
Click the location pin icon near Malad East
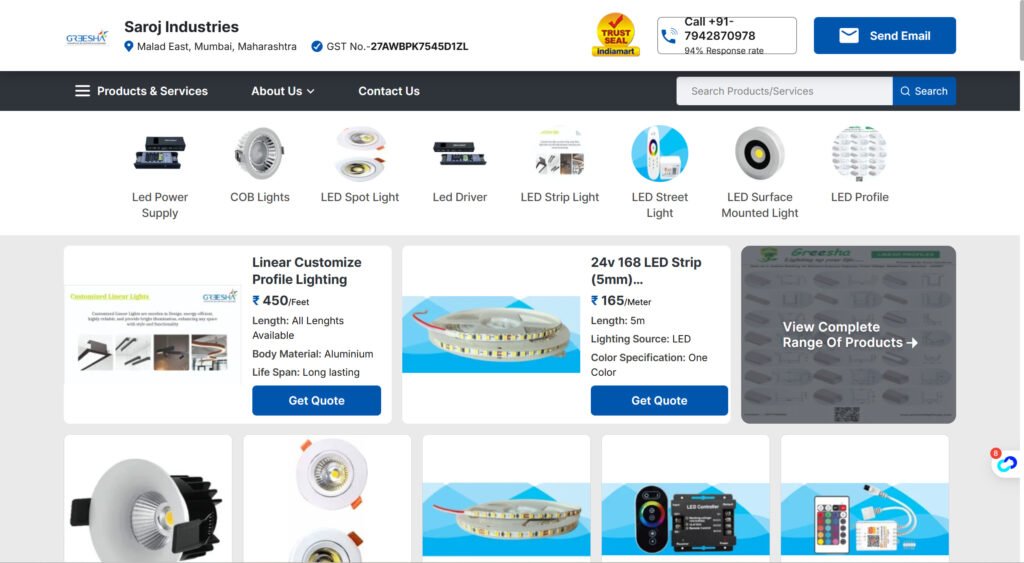coord(129,46)
